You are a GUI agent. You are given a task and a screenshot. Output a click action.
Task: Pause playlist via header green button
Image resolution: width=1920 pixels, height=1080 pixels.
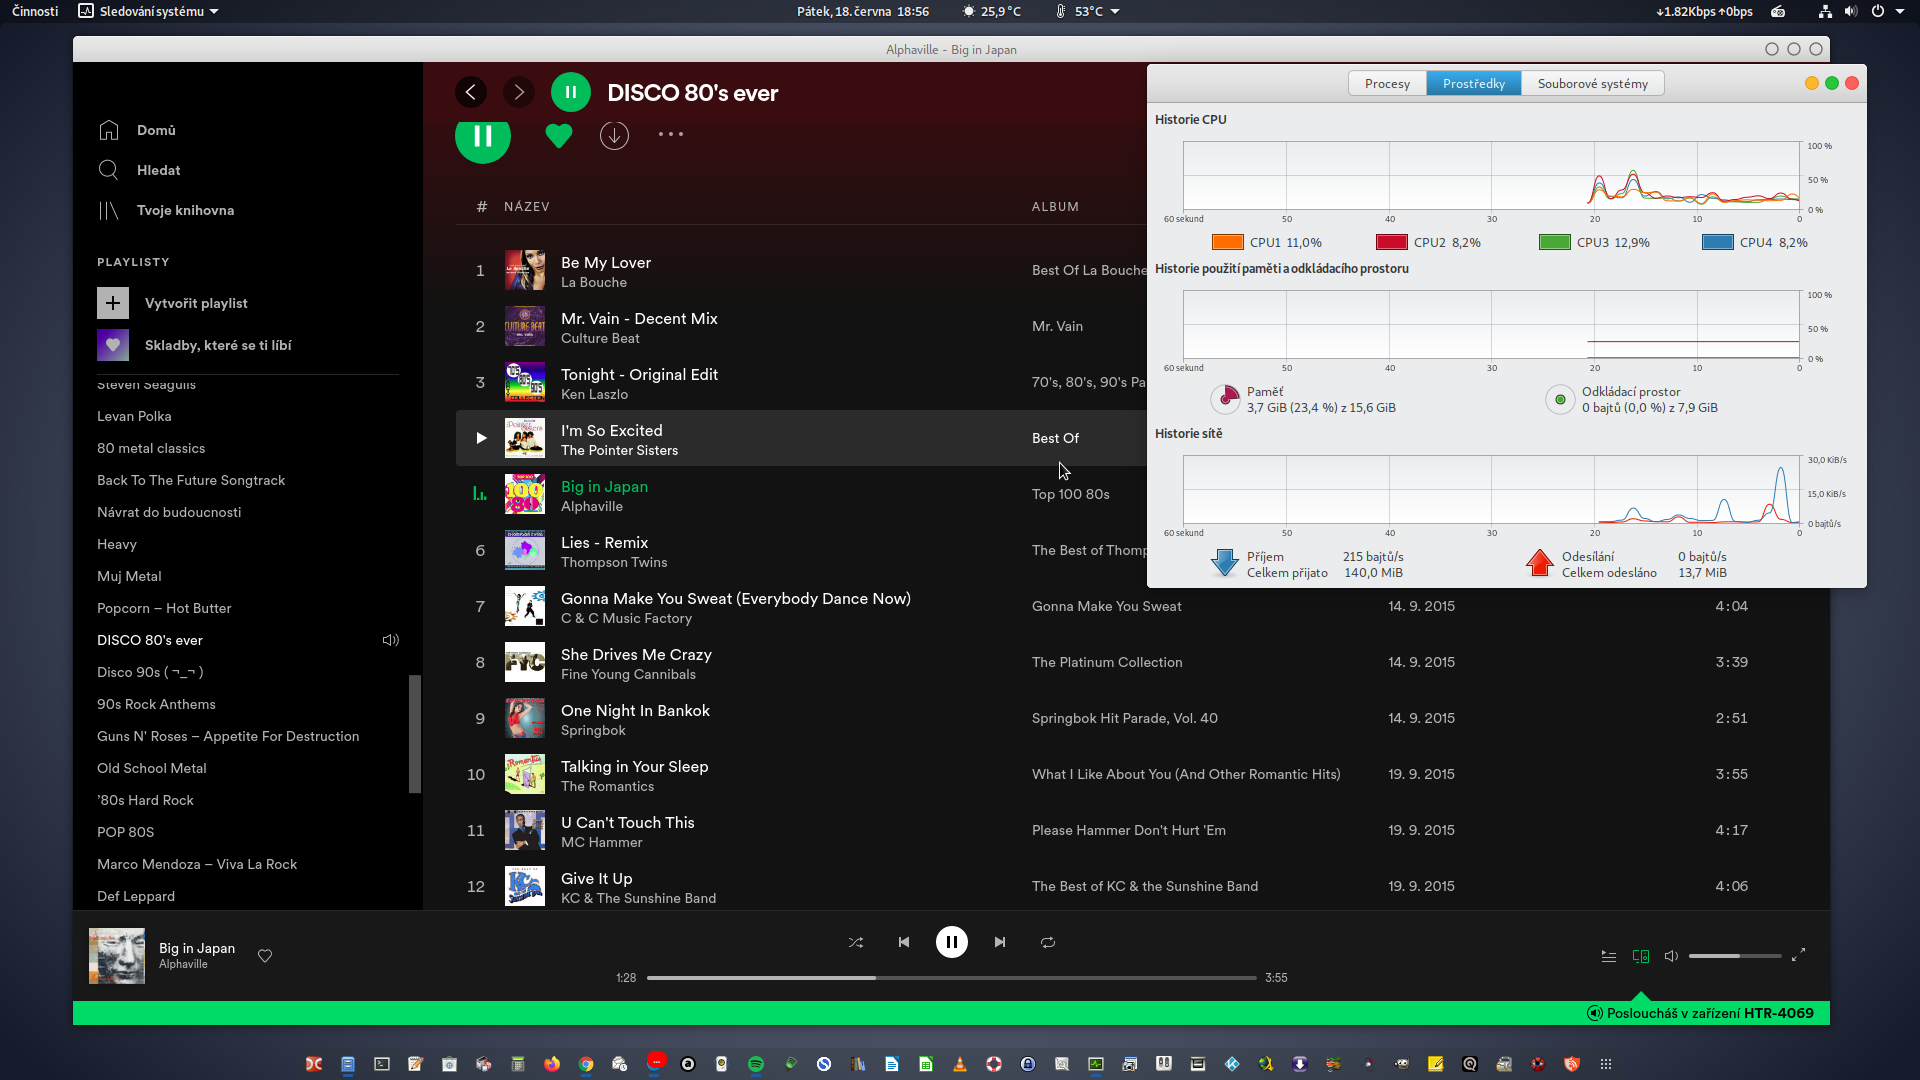[x=571, y=92]
